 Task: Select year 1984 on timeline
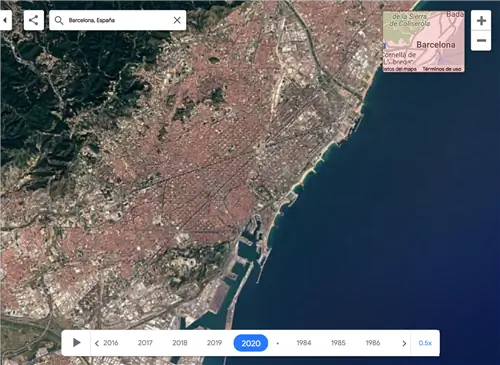[304, 343]
